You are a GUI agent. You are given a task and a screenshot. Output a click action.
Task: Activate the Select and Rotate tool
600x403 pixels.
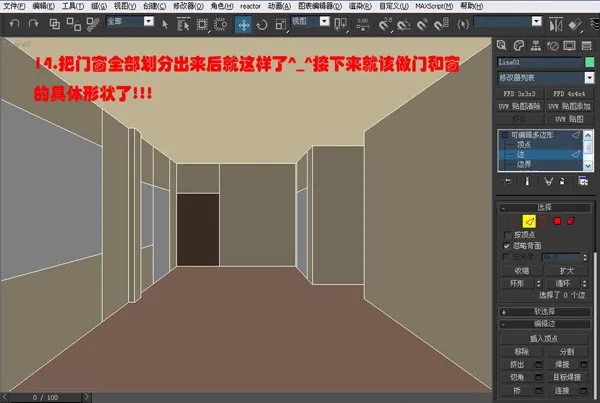[x=262, y=25]
